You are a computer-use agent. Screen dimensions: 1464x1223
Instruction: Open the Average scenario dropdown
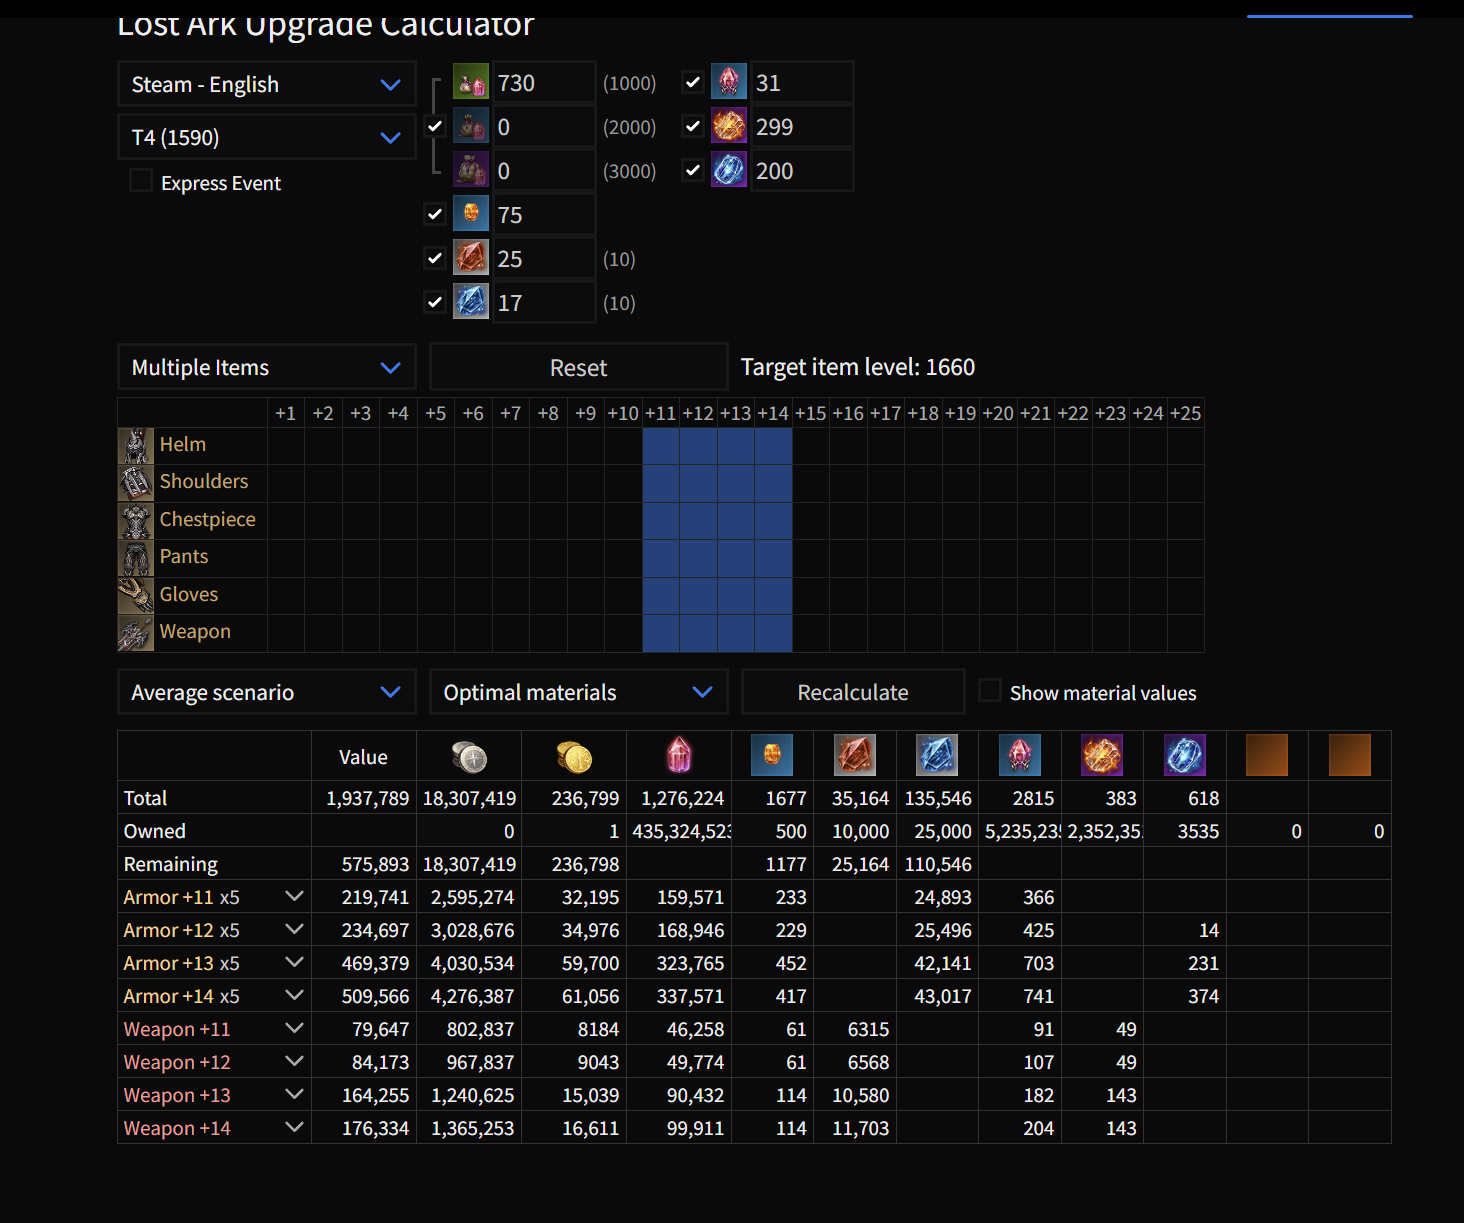click(266, 692)
